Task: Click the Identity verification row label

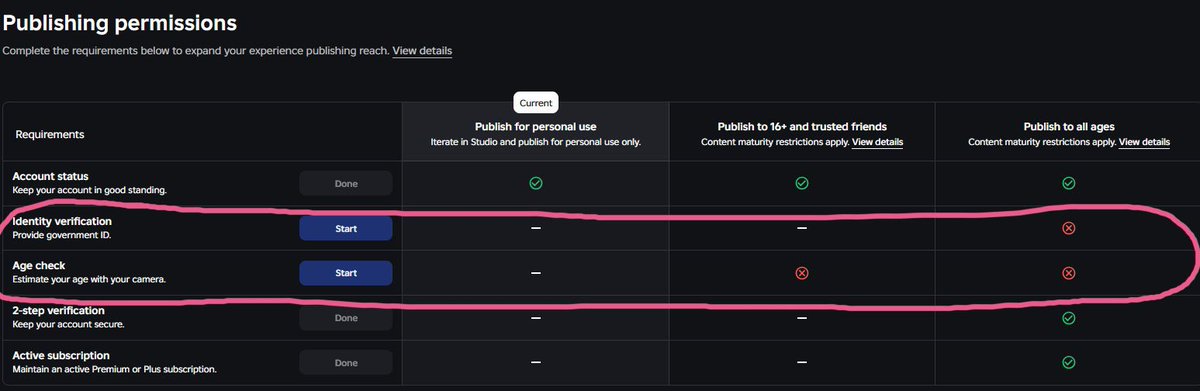Action: (x=62, y=220)
